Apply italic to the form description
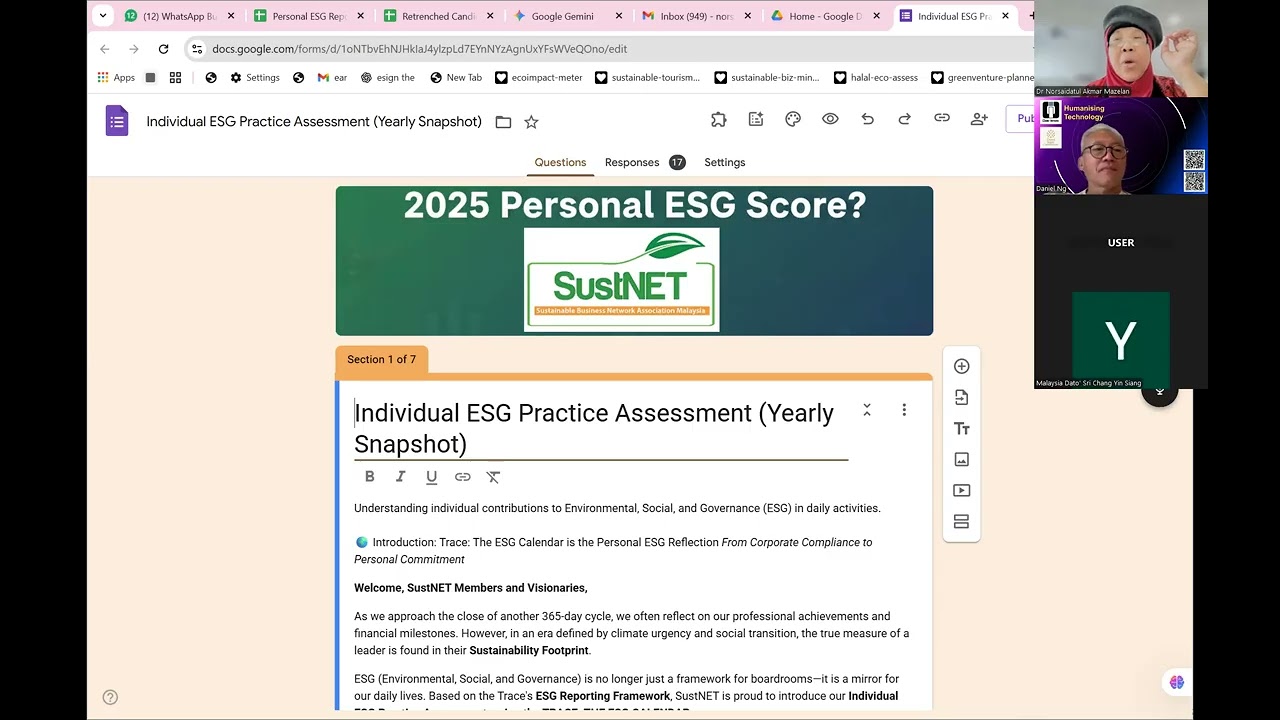This screenshot has height=720, width=1280. pos(400,477)
